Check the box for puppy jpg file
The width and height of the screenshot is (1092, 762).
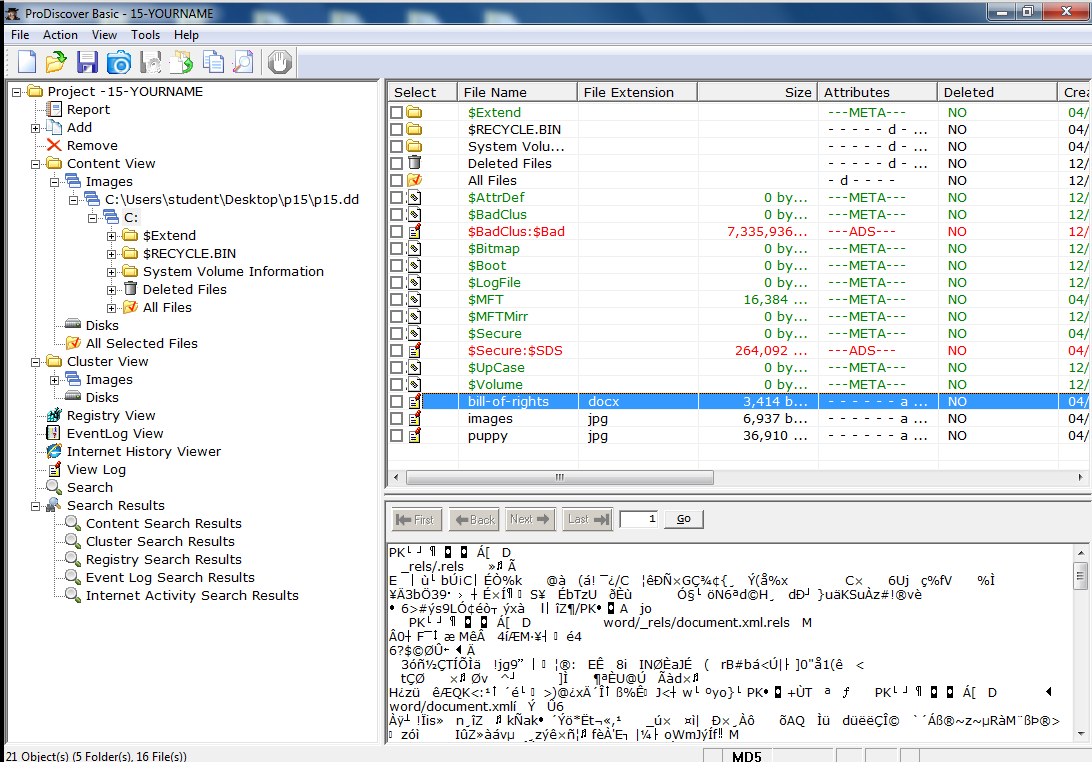point(397,436)
